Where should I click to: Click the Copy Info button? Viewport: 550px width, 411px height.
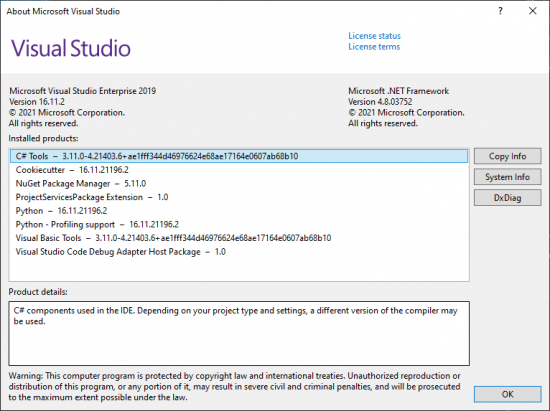click(507, 156)
